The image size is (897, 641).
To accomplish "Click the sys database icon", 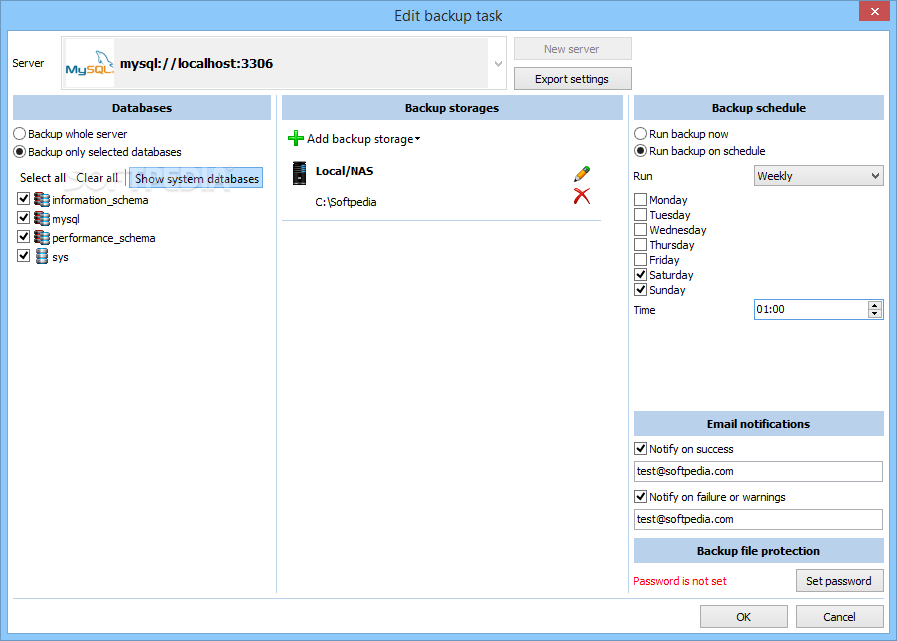I will click(42, 256).
